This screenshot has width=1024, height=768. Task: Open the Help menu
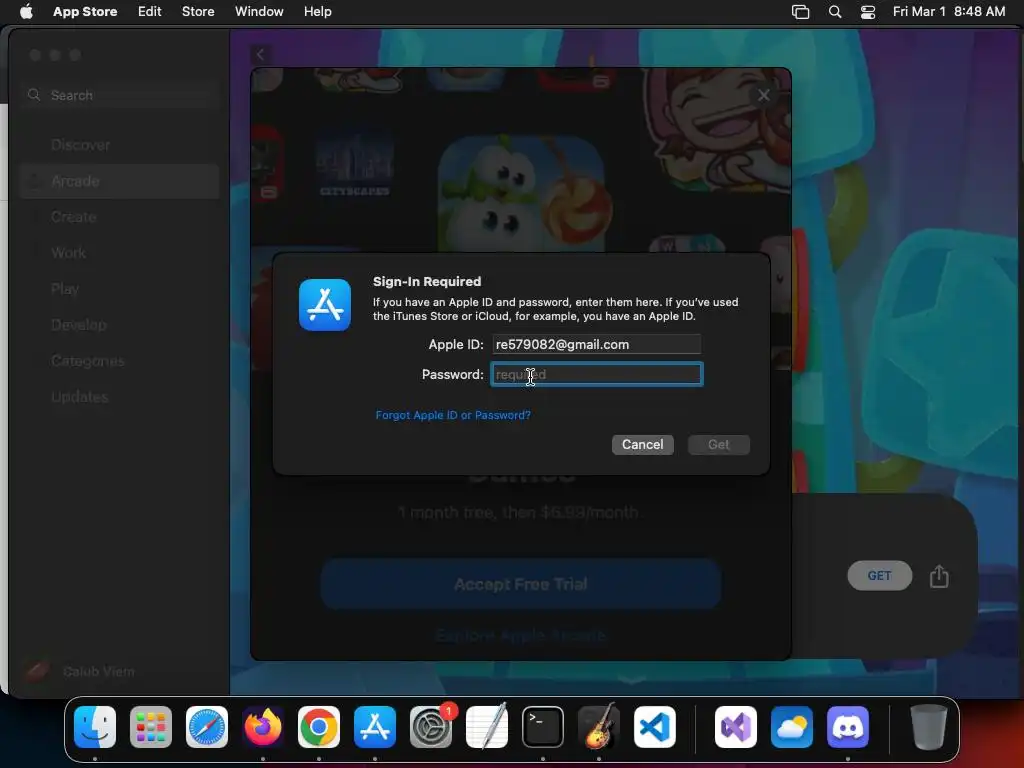pos(317,11)
